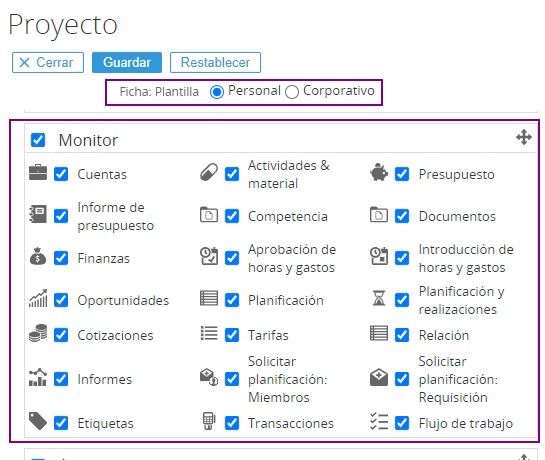Image resolution: width=545 pixels, height=460 pixels.
Task: Click the notebook Informe de presupuesto icon
Action: [x=38, y=214]
